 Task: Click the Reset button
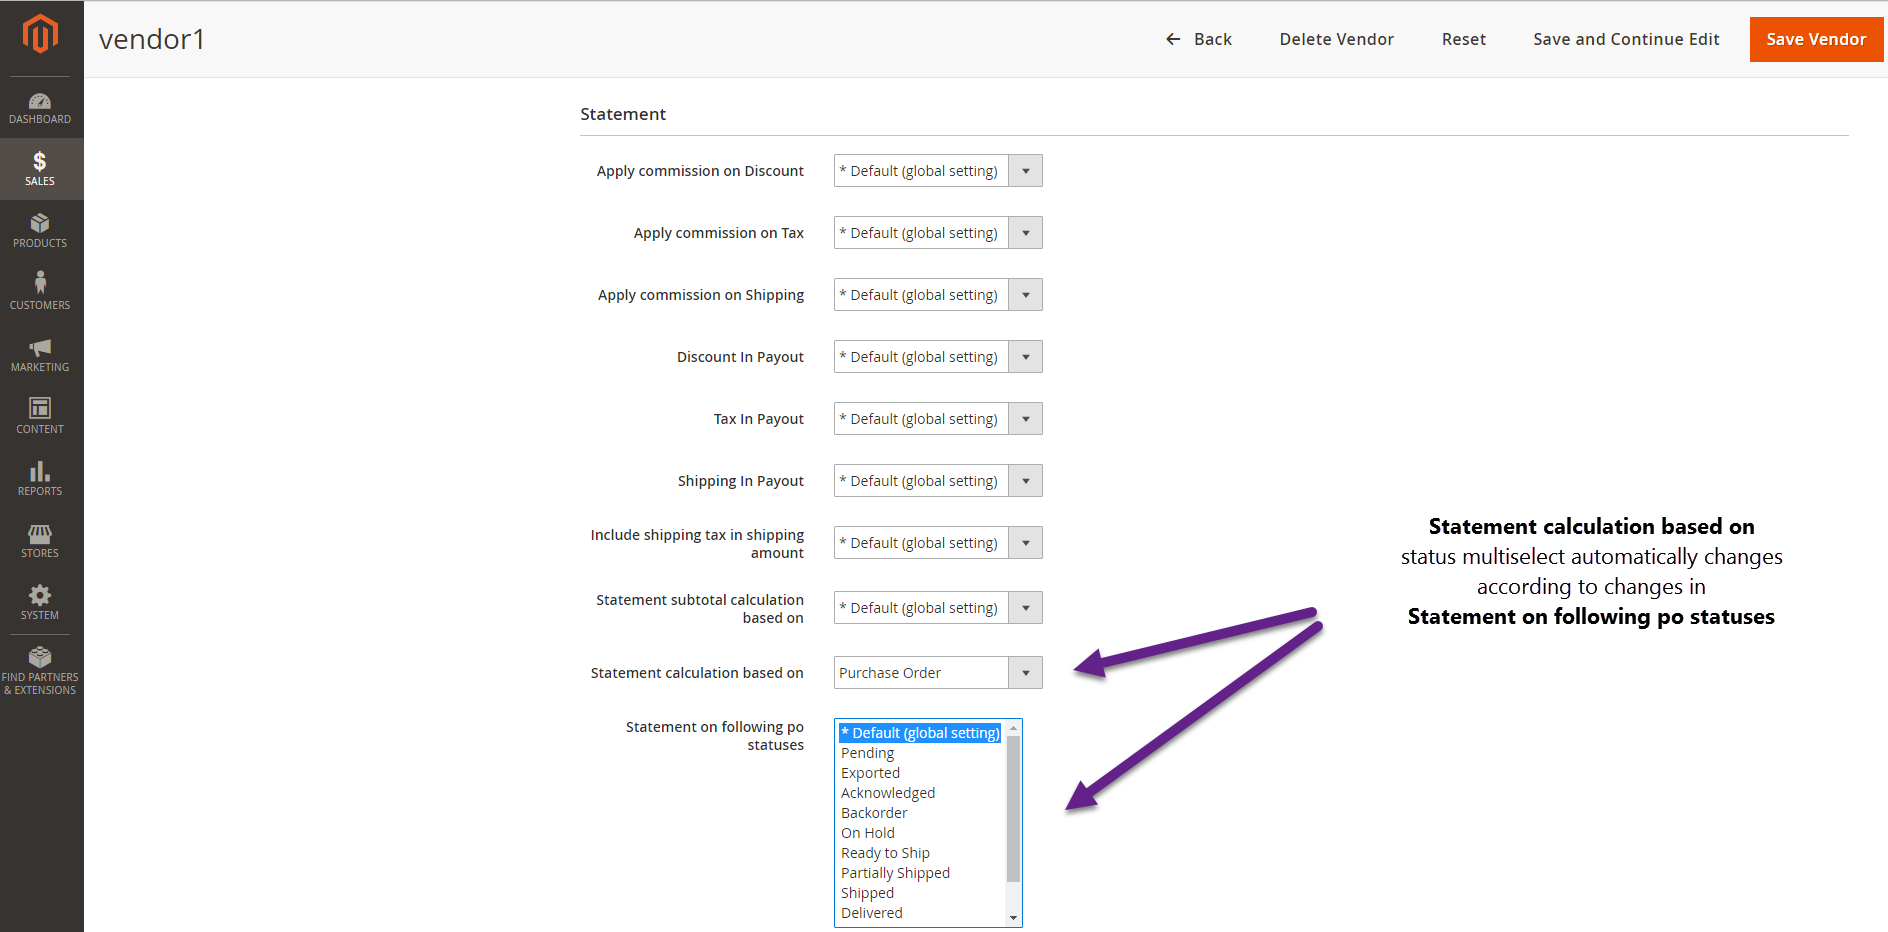[x=1463, y=39]
